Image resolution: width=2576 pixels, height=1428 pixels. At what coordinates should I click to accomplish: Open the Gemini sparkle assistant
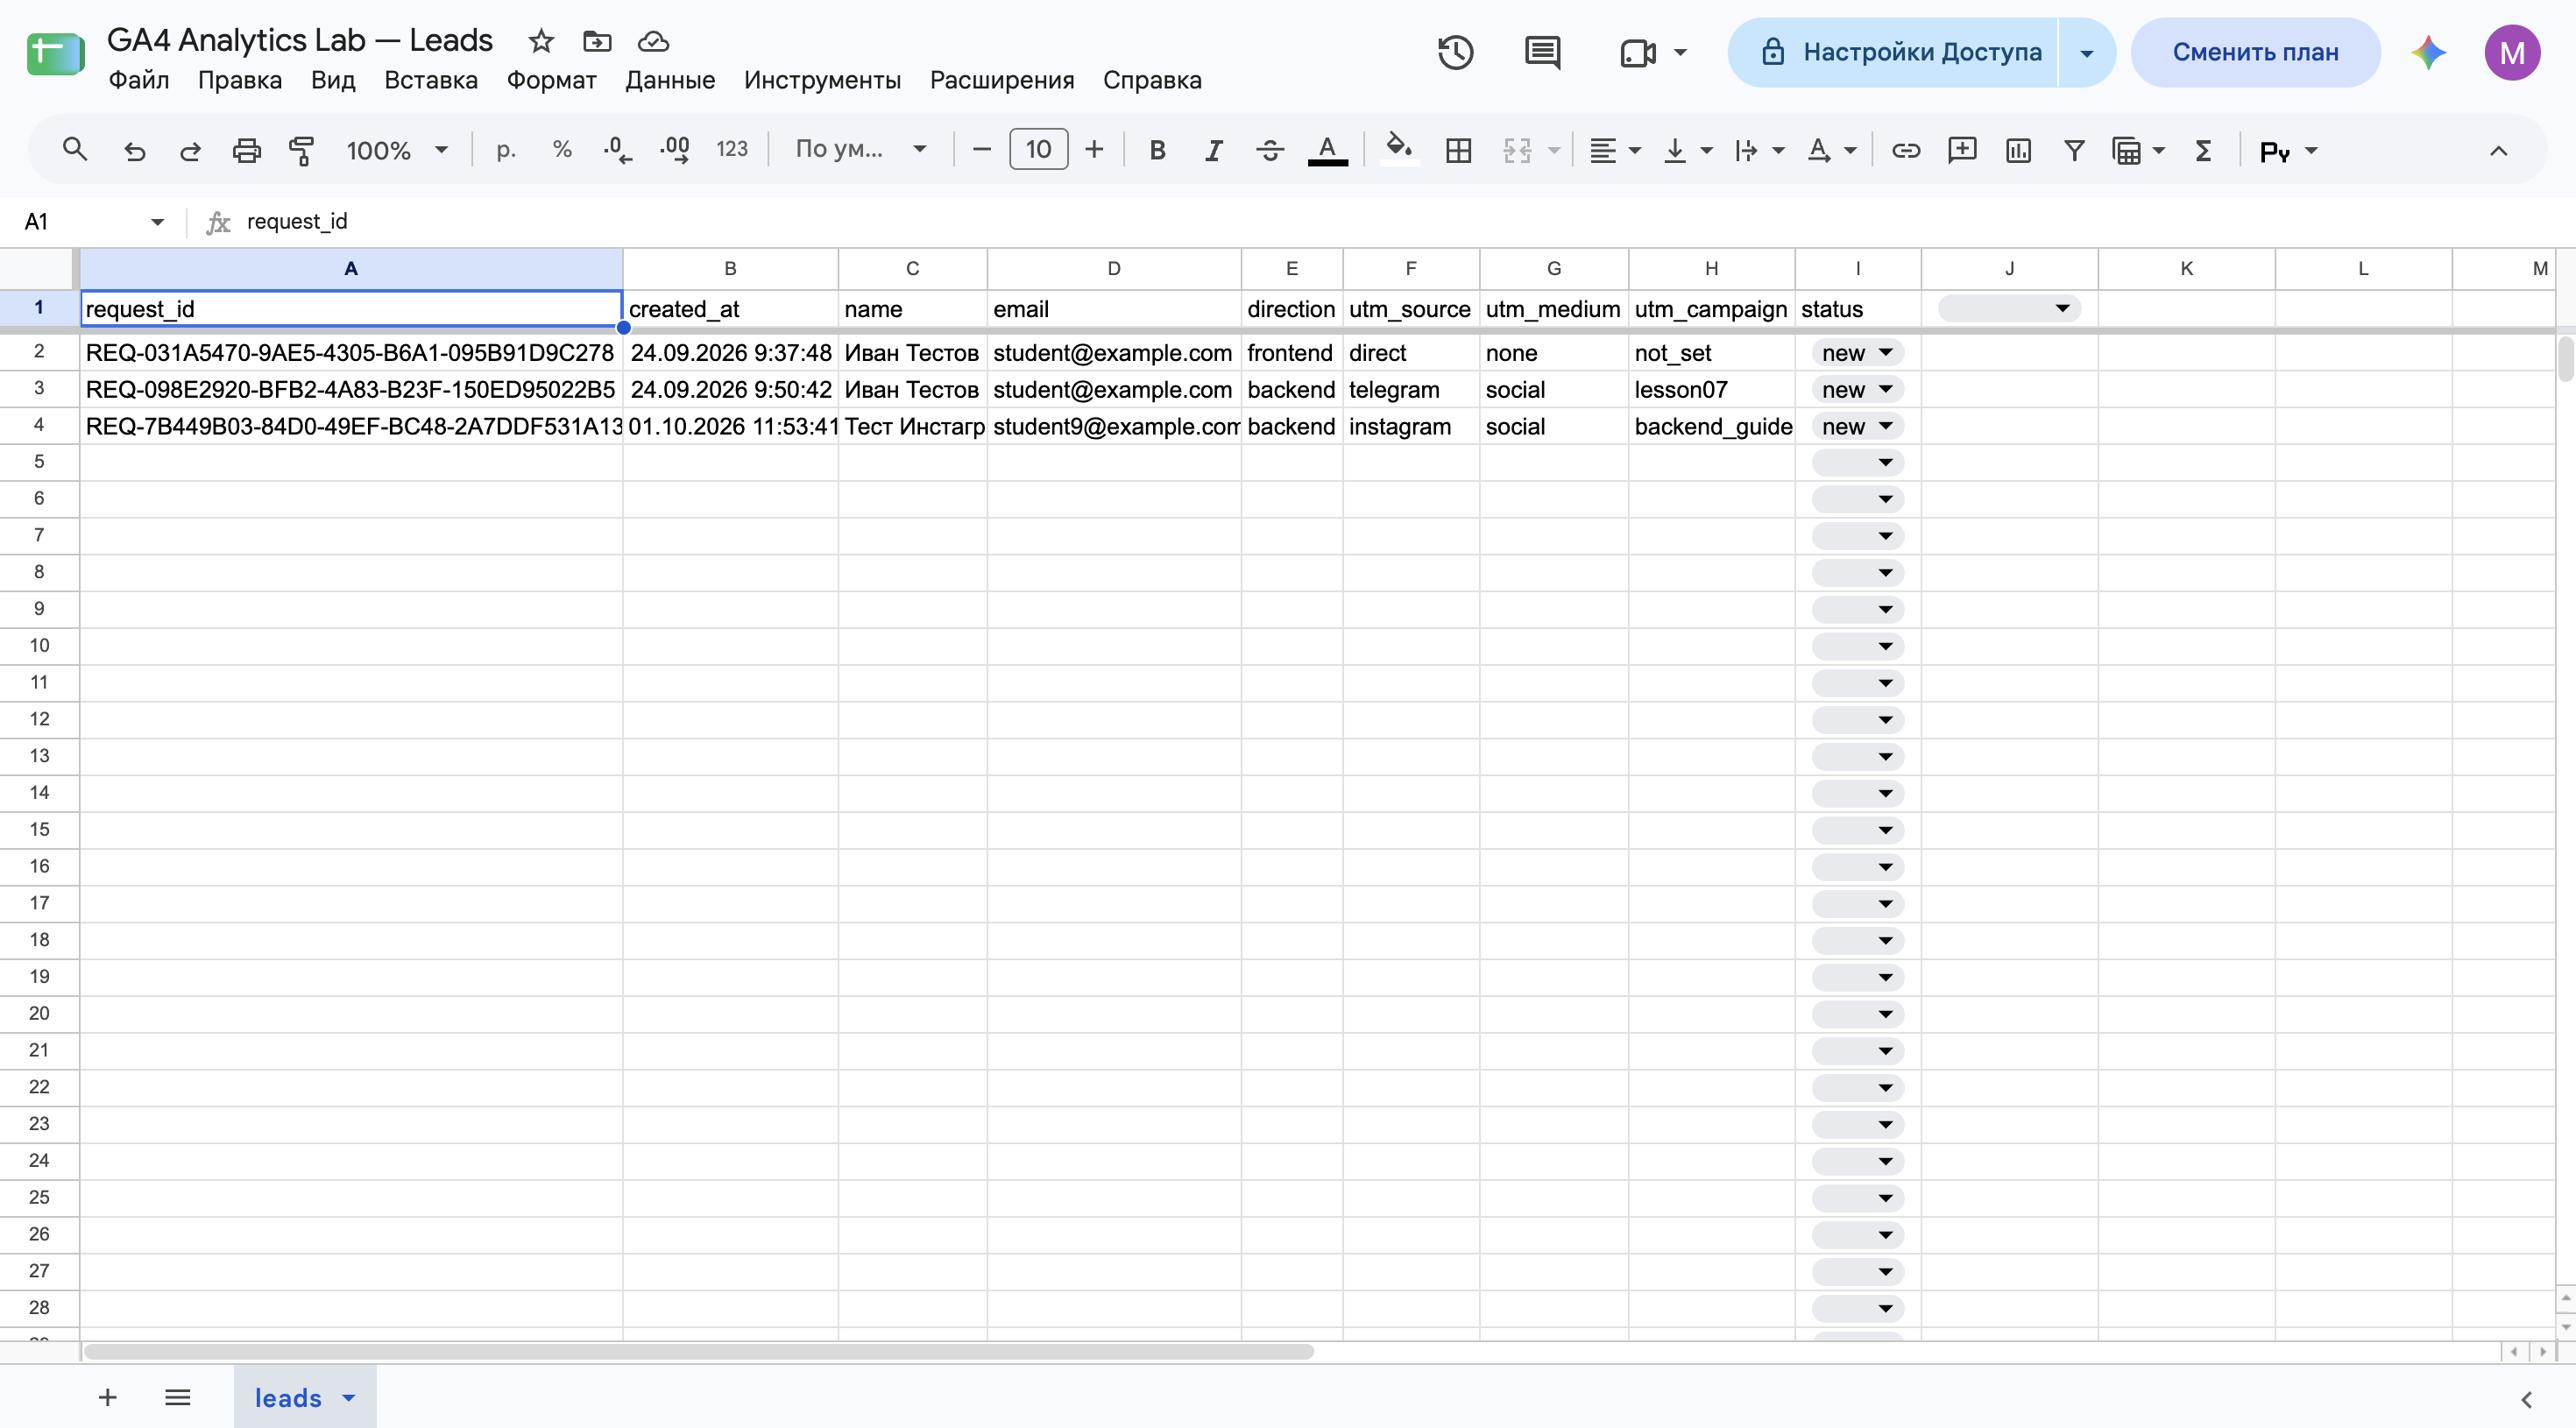tap(2428, 52)
